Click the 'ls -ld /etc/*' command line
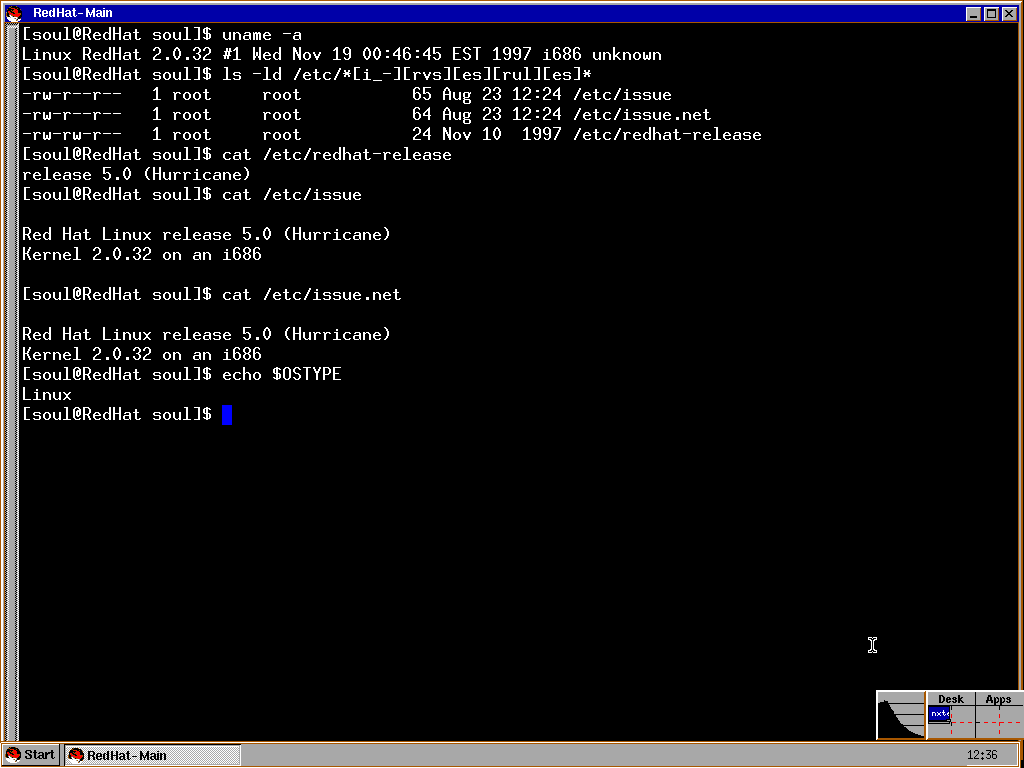1024x768 pixels. pyautogui.click(x=307, y=75)
